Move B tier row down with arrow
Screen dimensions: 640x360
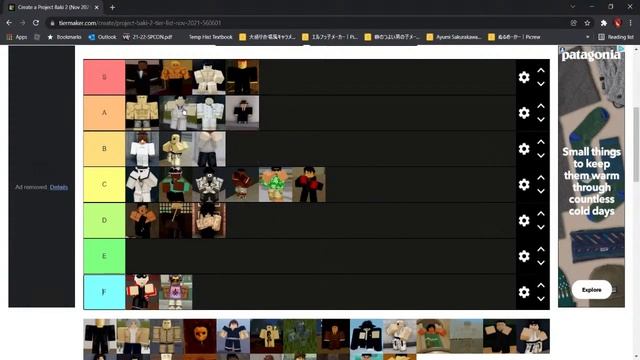pyautogui.click(x=541, y=156)
